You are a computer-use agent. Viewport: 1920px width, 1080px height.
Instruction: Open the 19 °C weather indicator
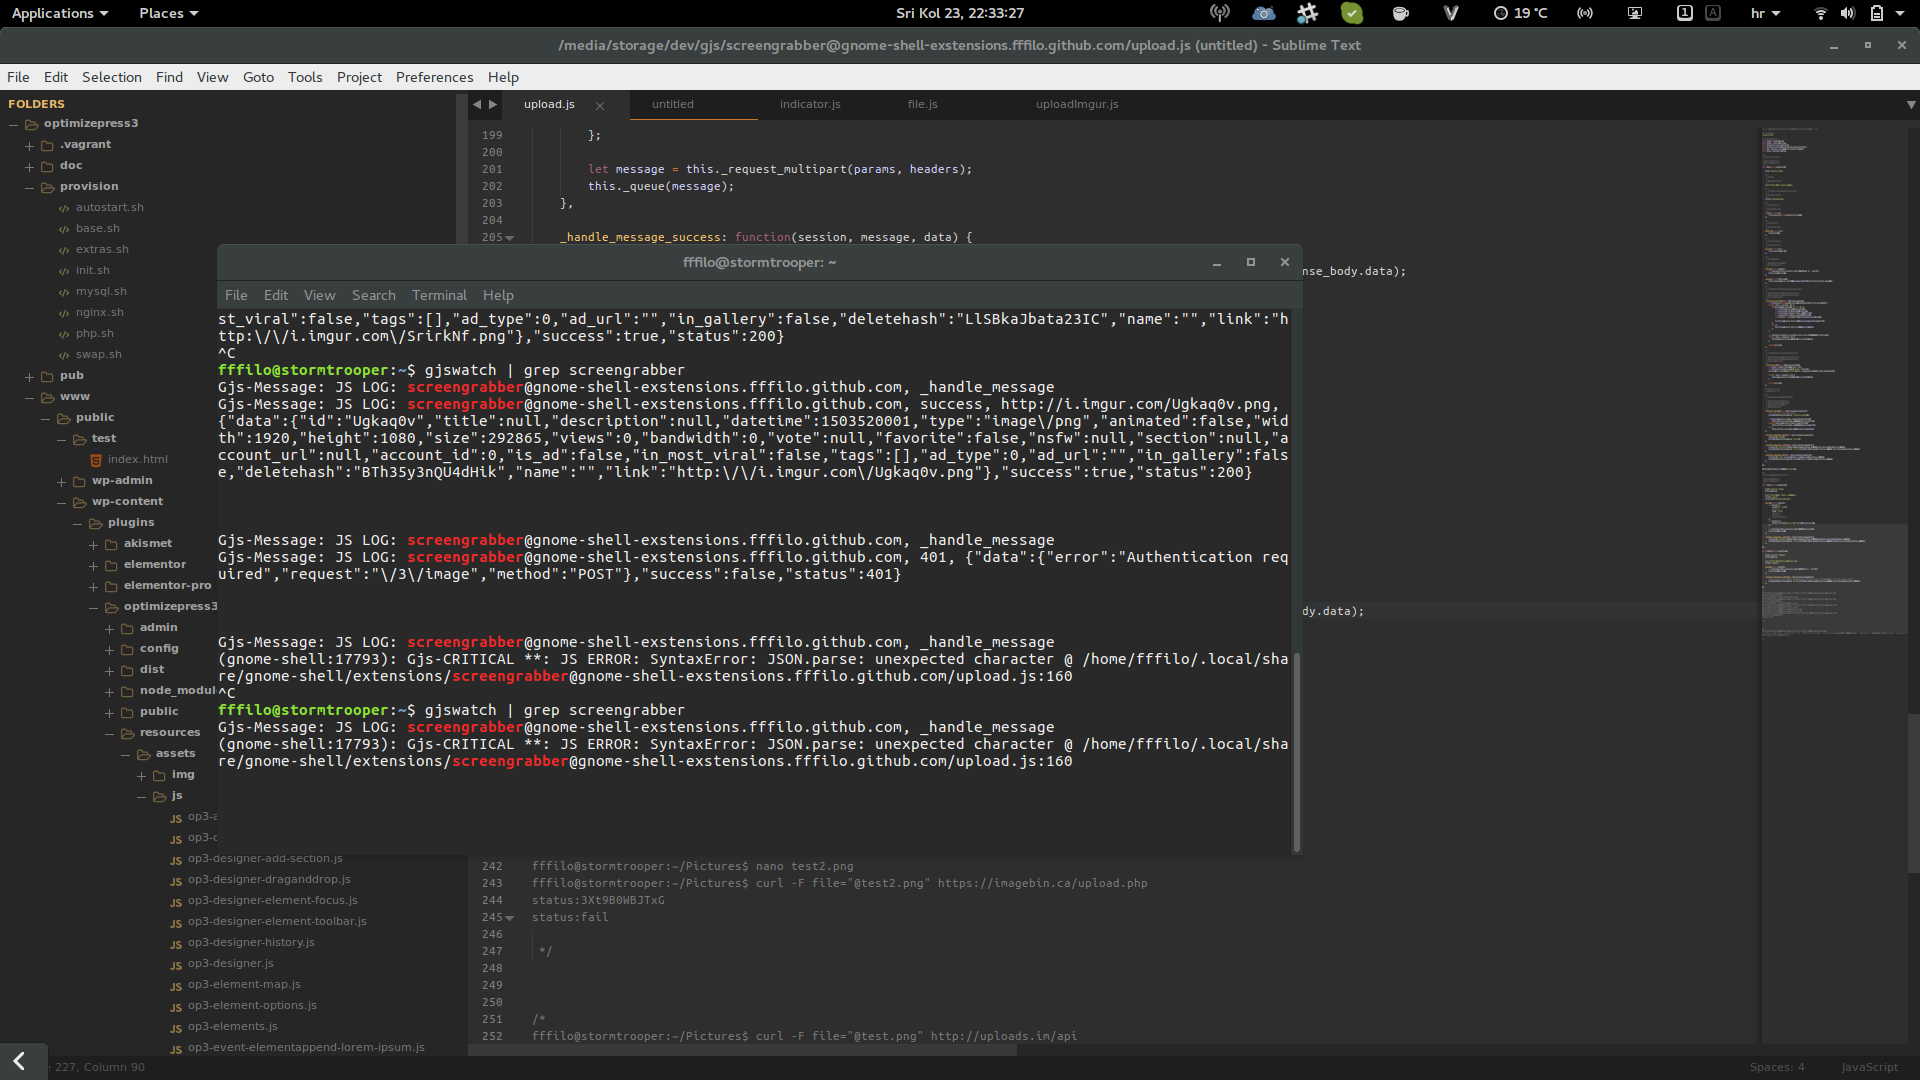[x=1520, y=13]
